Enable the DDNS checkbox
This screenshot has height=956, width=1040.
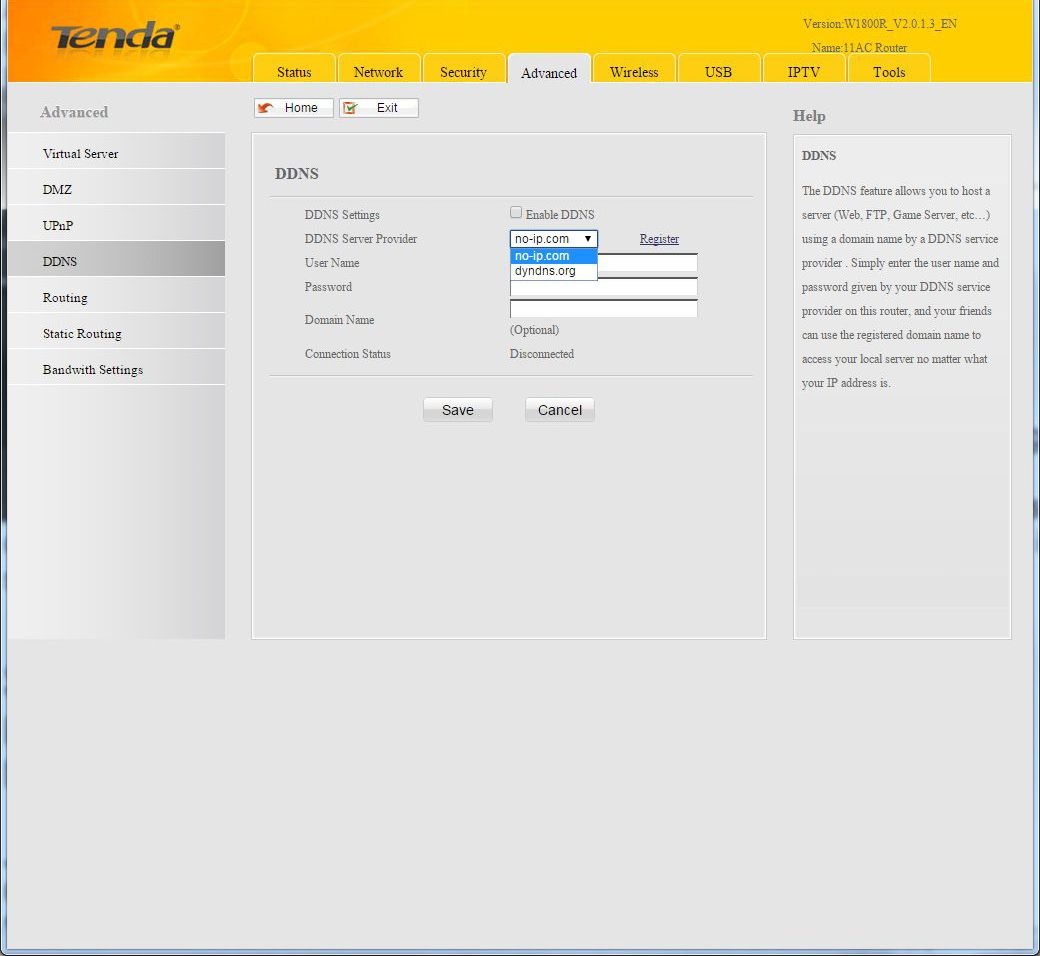(x=516, y=213)
